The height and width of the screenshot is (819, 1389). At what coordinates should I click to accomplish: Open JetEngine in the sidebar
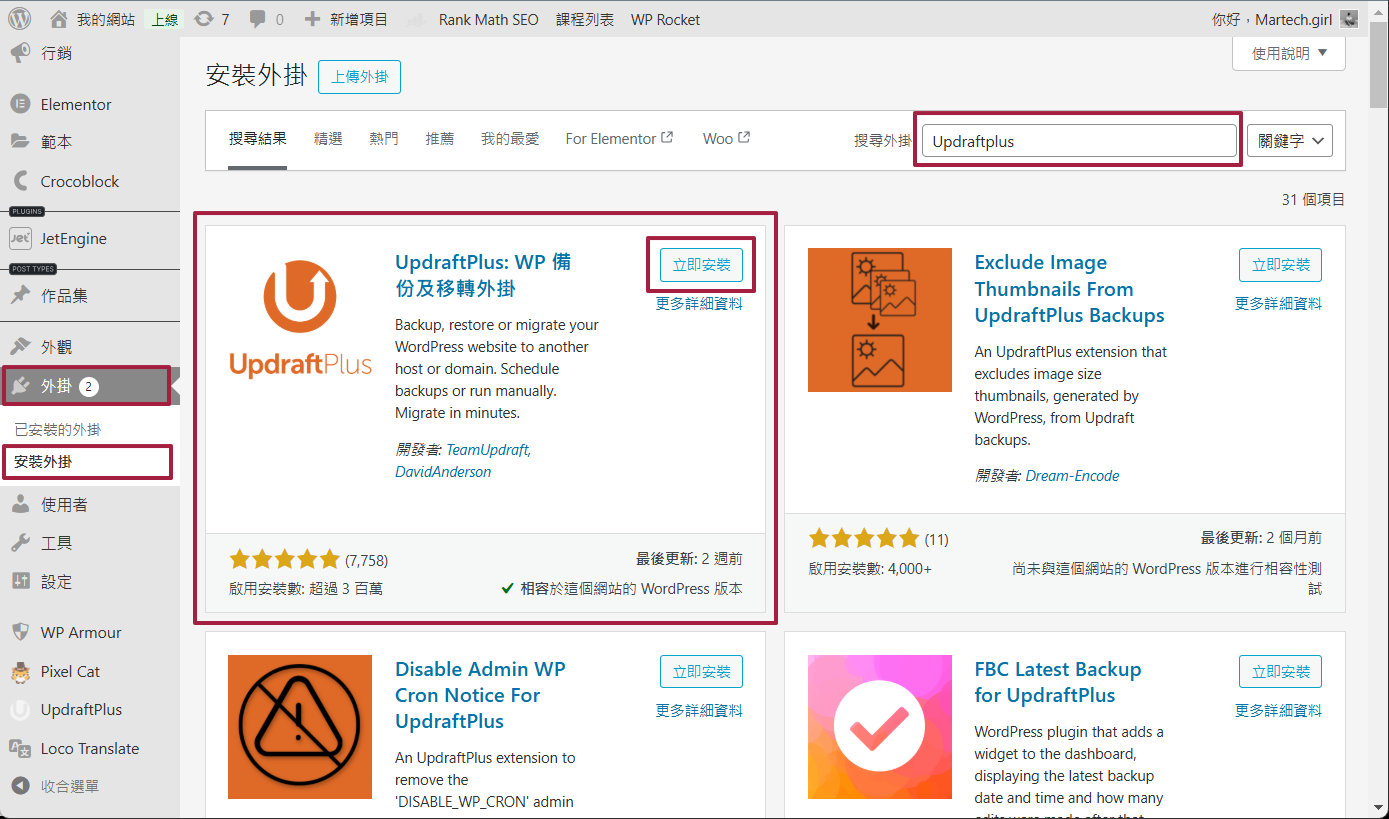click(73, 239)
